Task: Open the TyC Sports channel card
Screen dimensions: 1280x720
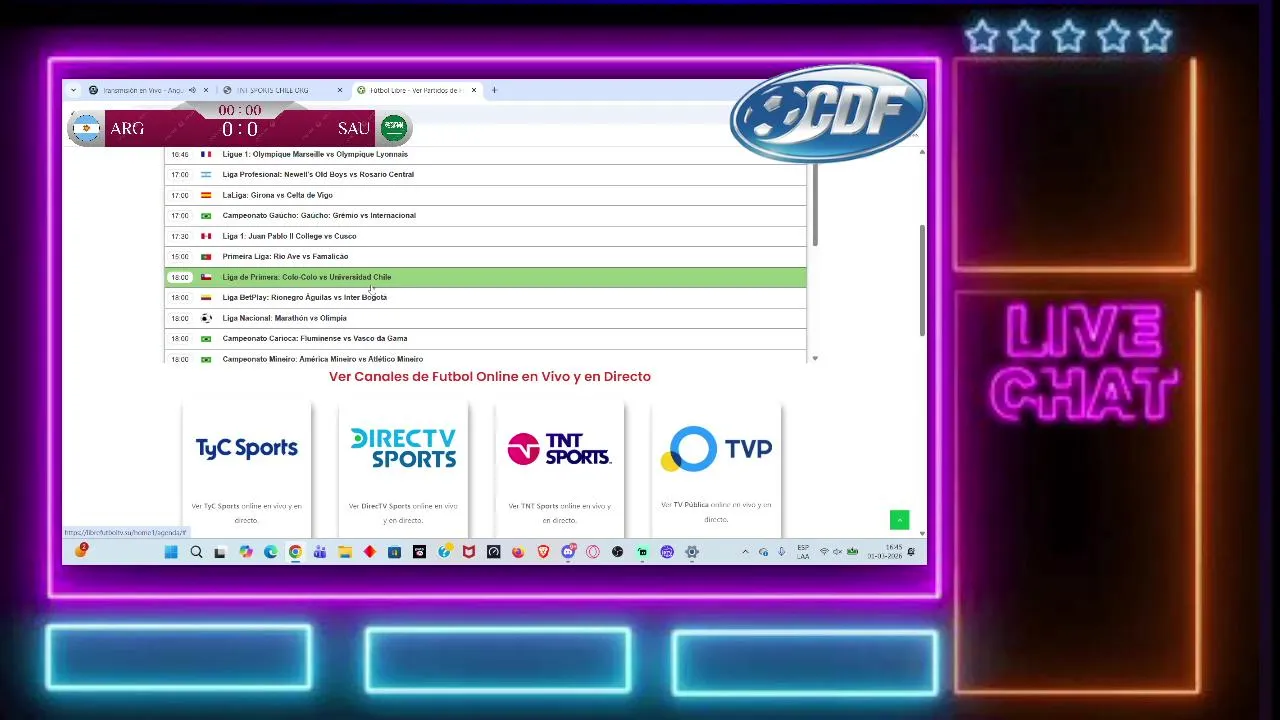Action: tap(247, 470)
